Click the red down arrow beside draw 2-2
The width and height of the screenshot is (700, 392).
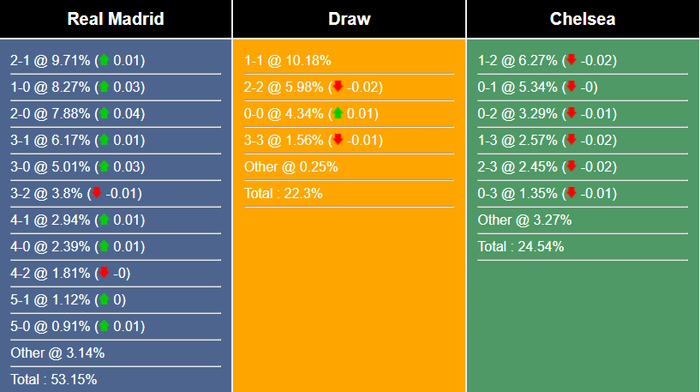(338, 86)
